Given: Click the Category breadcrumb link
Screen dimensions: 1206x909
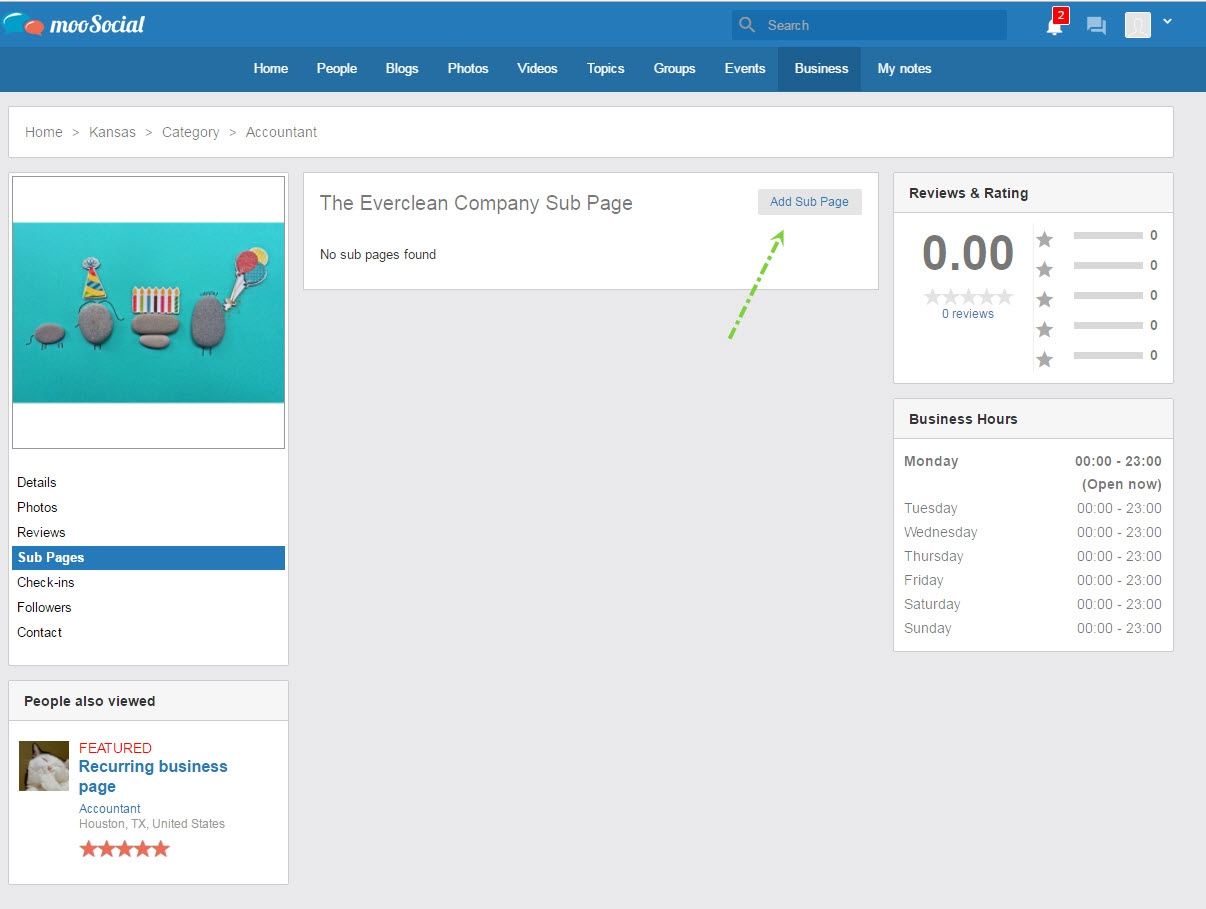Looking at the screenshot, I should [x=191, y=132].
